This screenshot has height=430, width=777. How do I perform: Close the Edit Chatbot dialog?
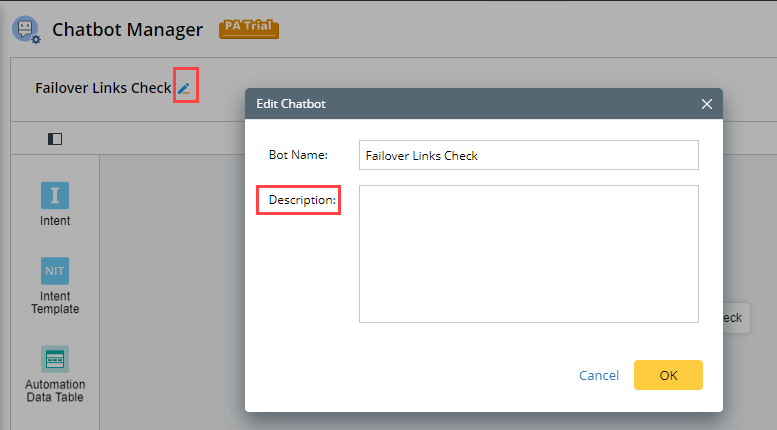pyautogui.click(x=706, y=104)
